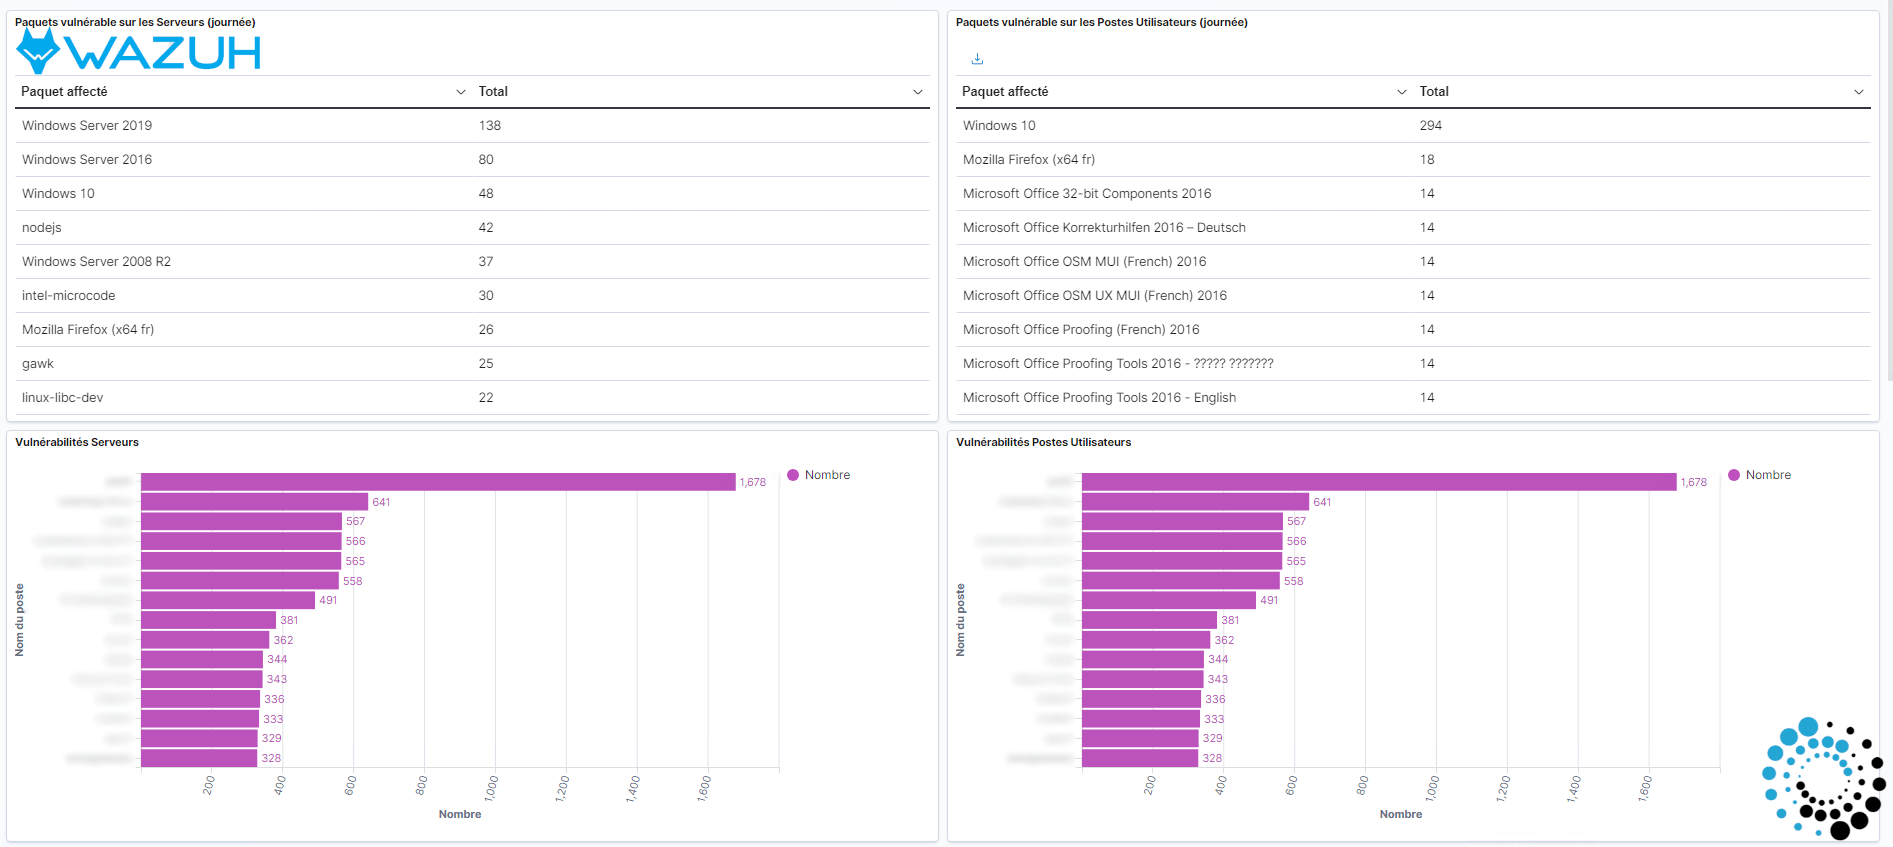
Task: Click the 328 bar in Vulnérabilités Serveurs chart
Action: pyautogui.click(x=199, y=758)
